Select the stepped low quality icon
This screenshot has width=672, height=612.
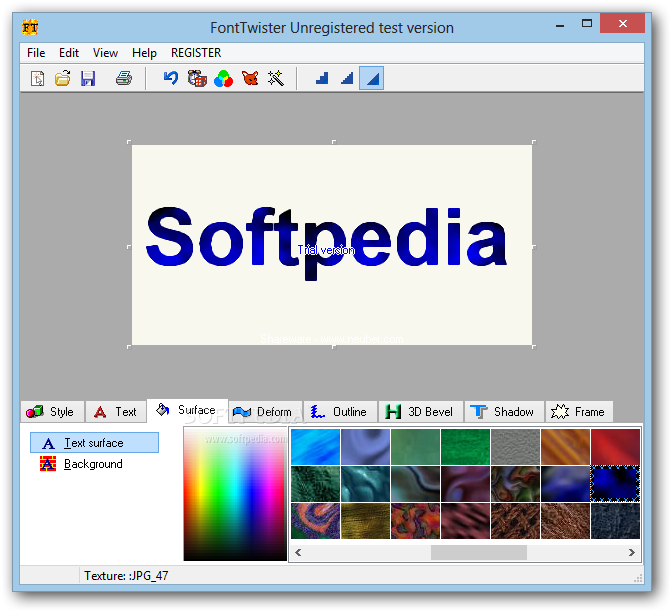click(x=322, y=78)
